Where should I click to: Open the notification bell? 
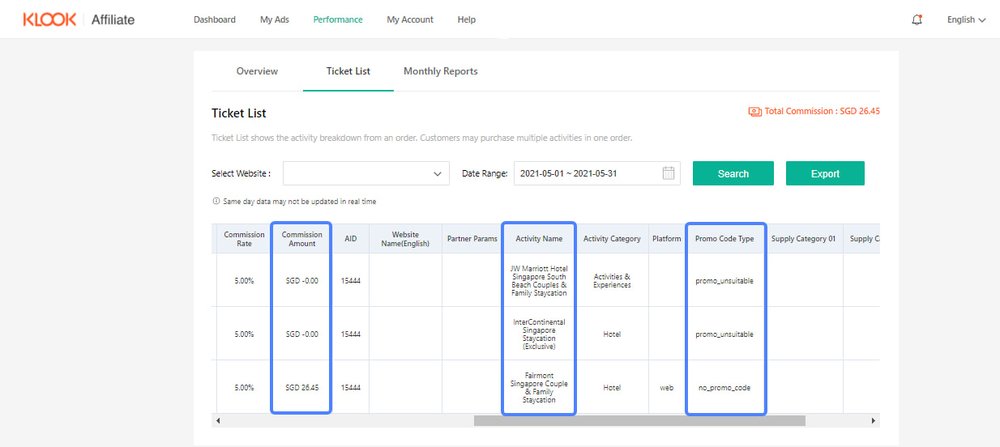(917, 20)
